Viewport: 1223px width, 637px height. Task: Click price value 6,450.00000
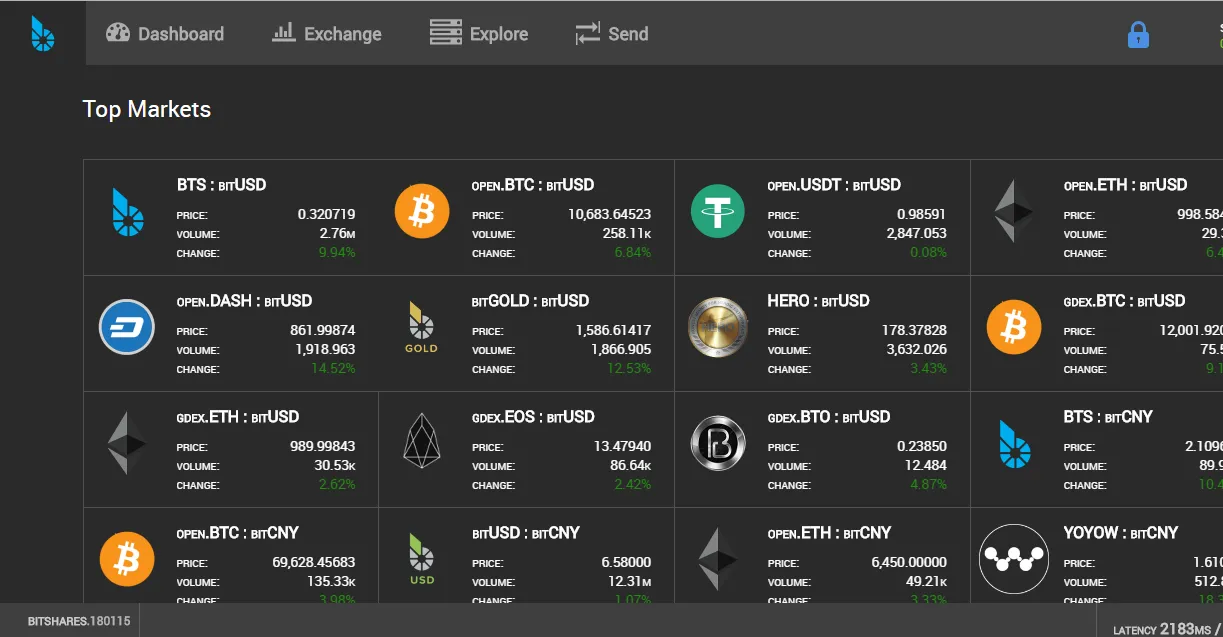click(x=909, y=562)
